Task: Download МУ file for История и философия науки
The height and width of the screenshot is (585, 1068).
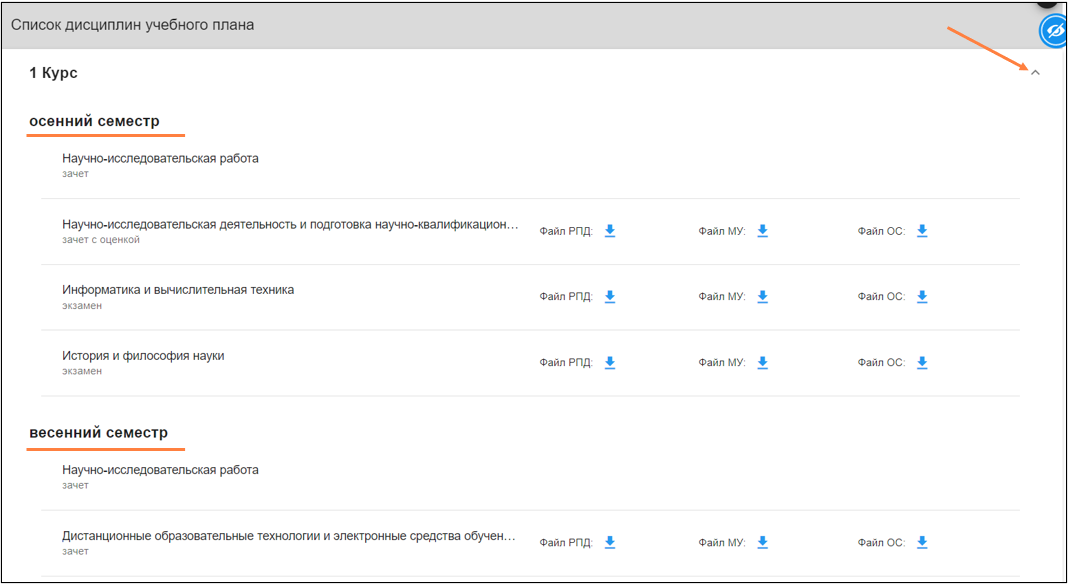Action: point(763,362)
